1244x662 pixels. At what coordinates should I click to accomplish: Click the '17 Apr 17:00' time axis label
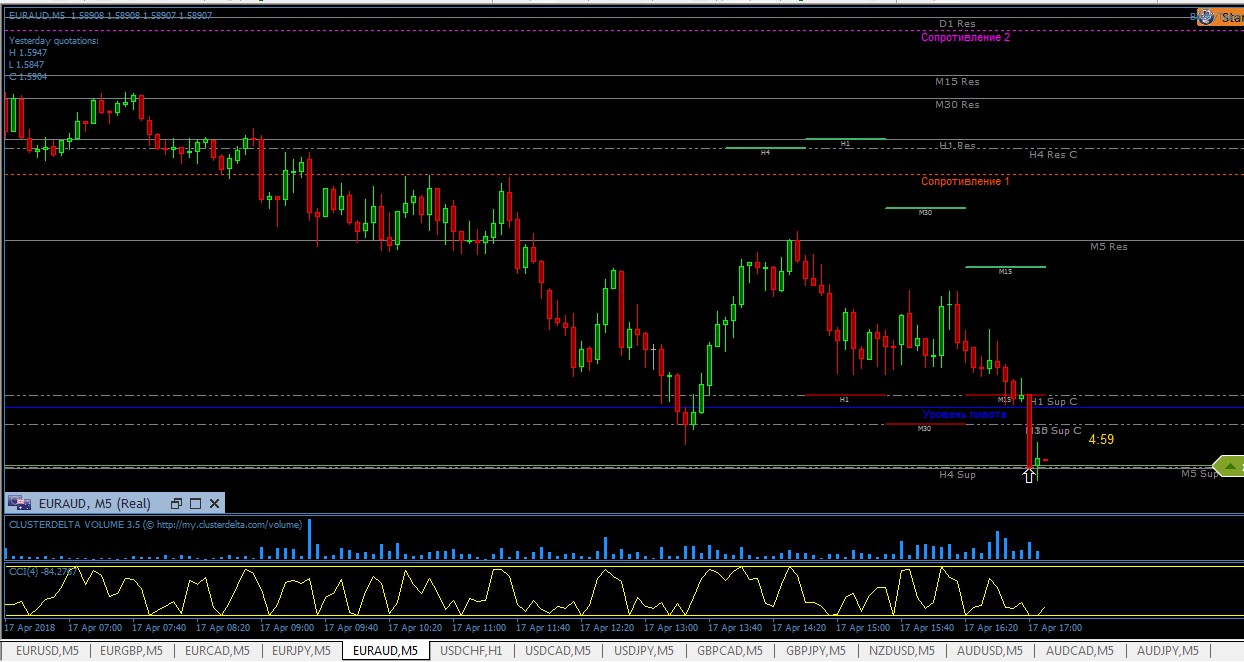tap(1055, 628)
